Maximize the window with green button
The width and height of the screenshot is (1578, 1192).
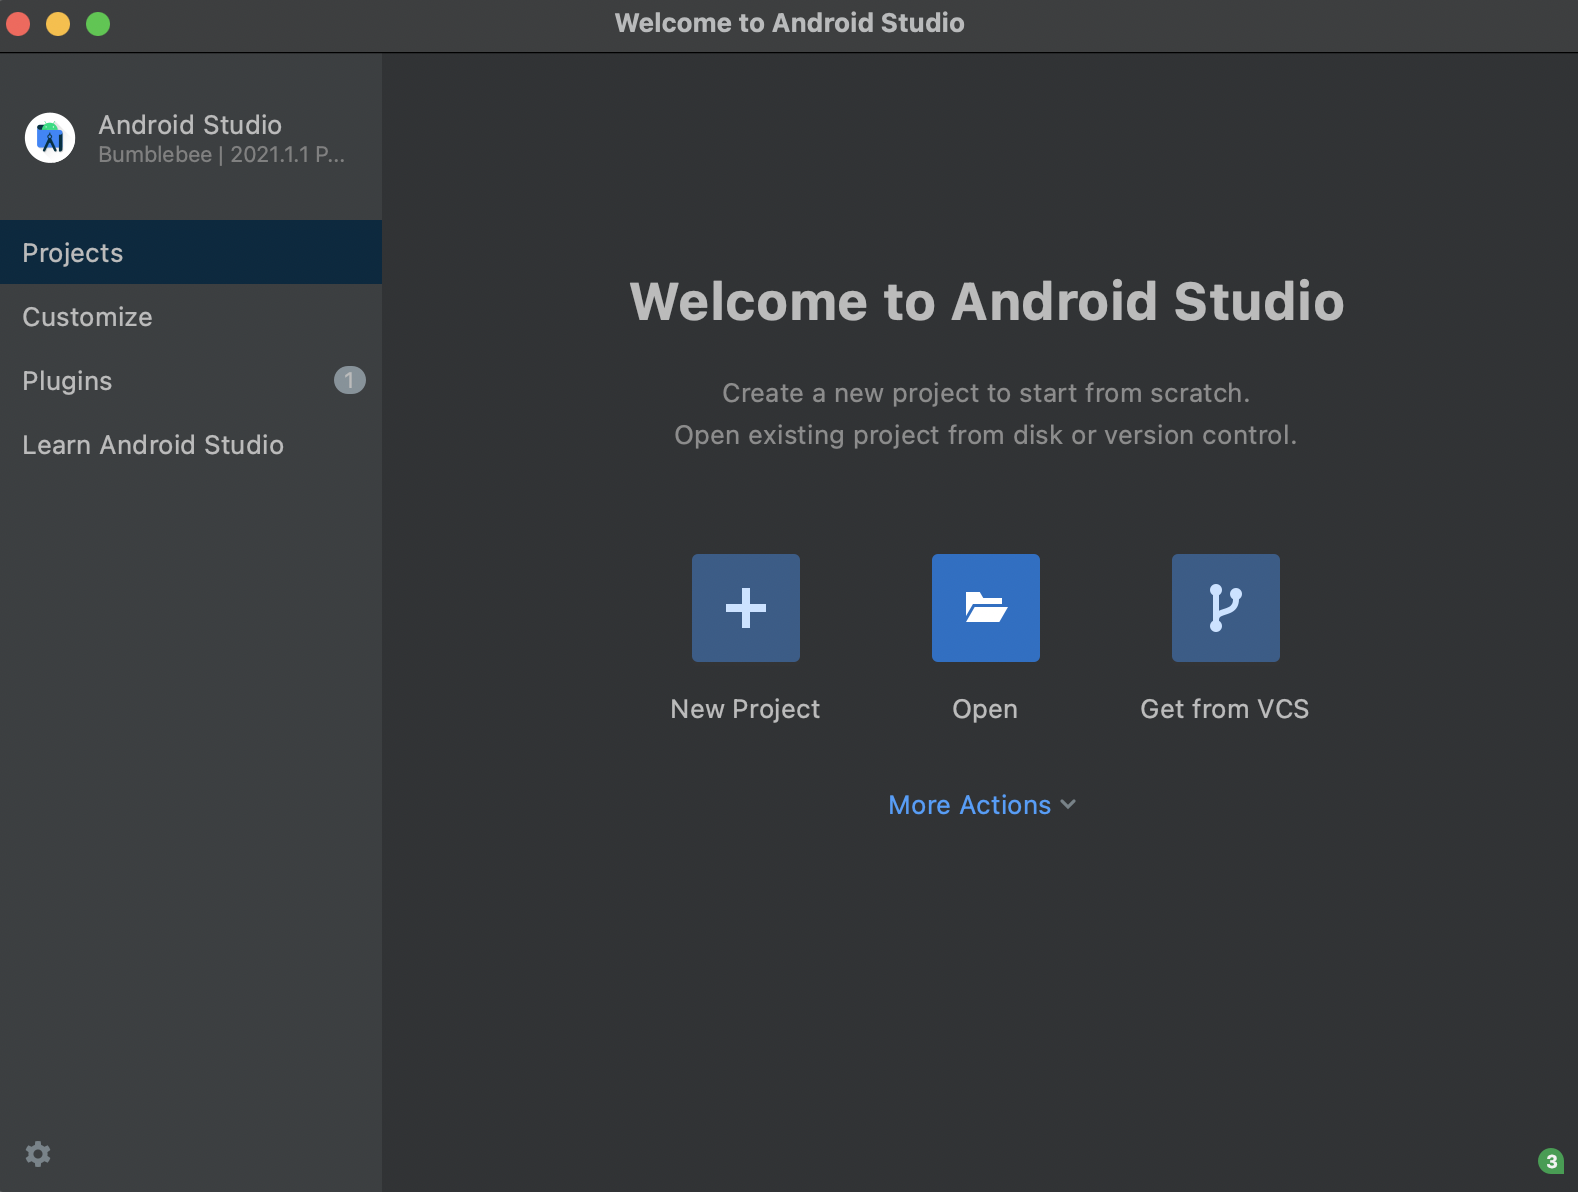click(98, 24)
